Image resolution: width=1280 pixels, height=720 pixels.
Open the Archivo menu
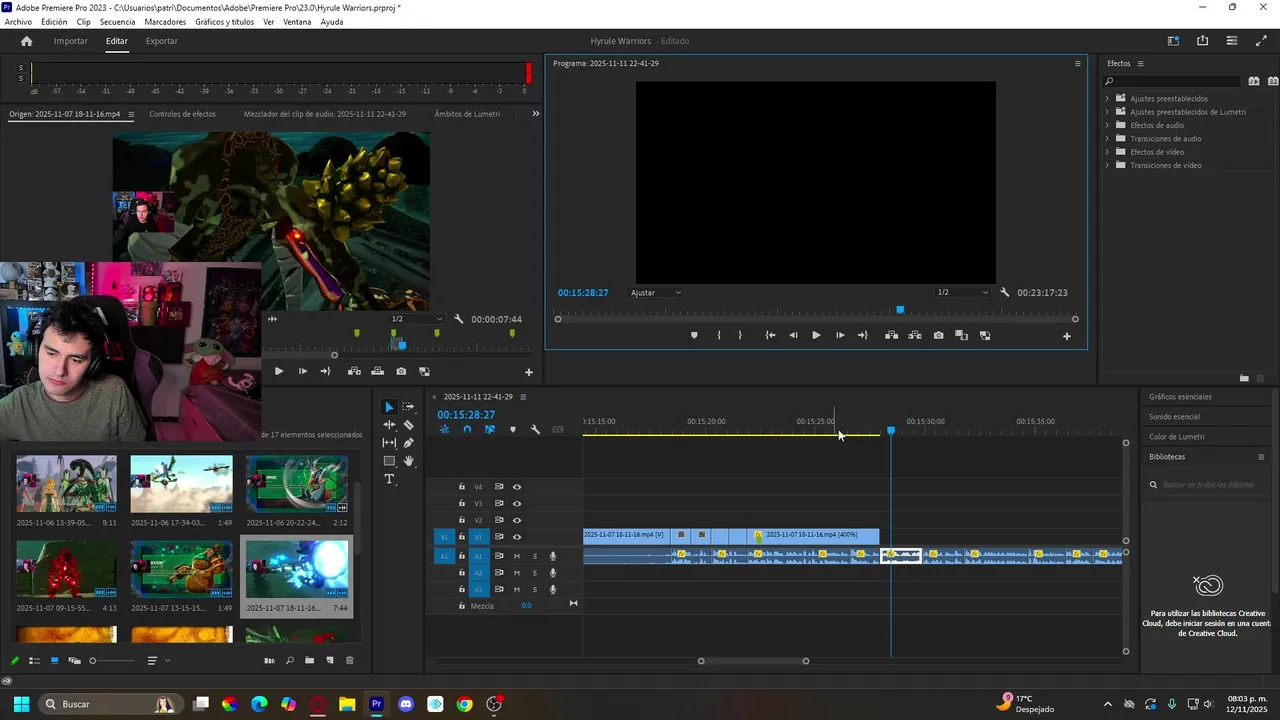pyautogui.click(x=18, y=22)
